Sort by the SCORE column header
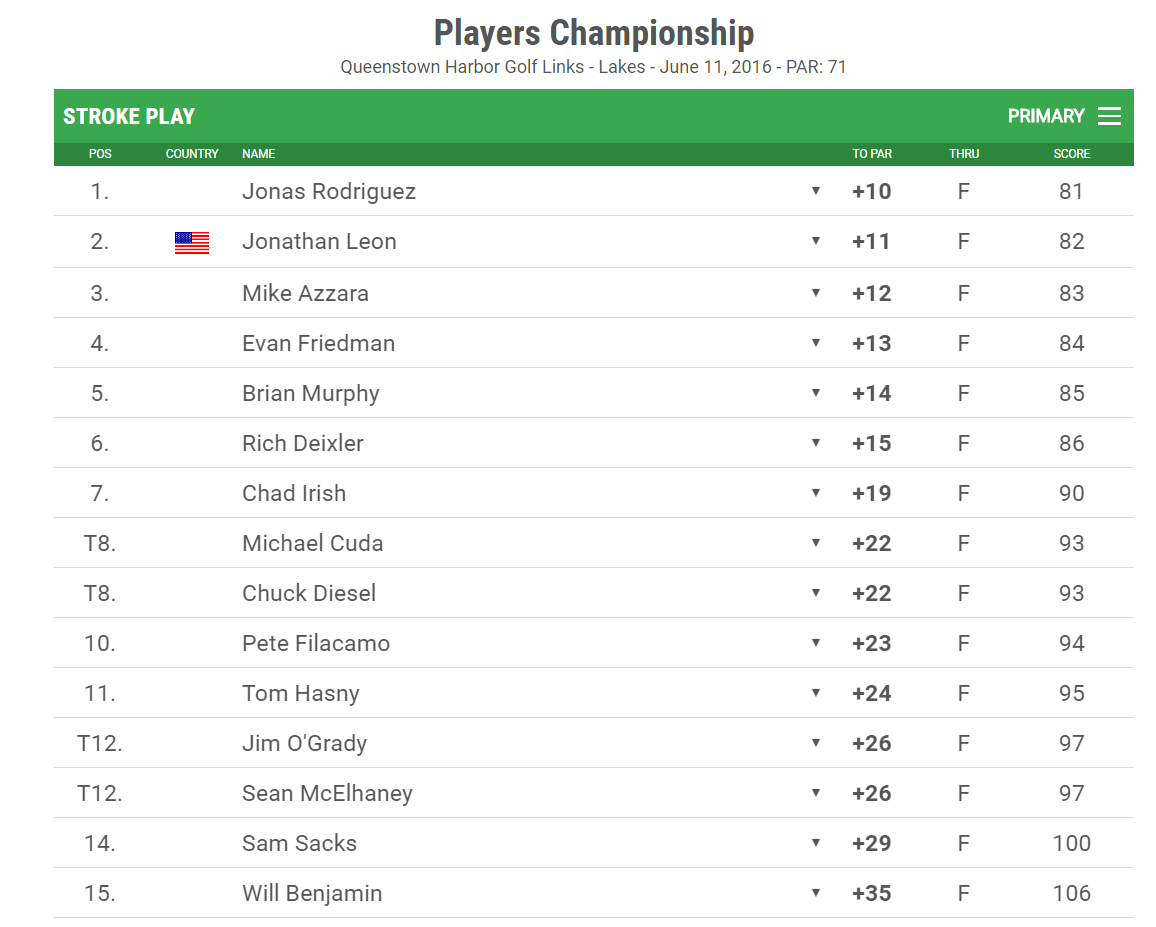Image resolution: width=1156 pixels, height=927 pixels. (1071, 153)
